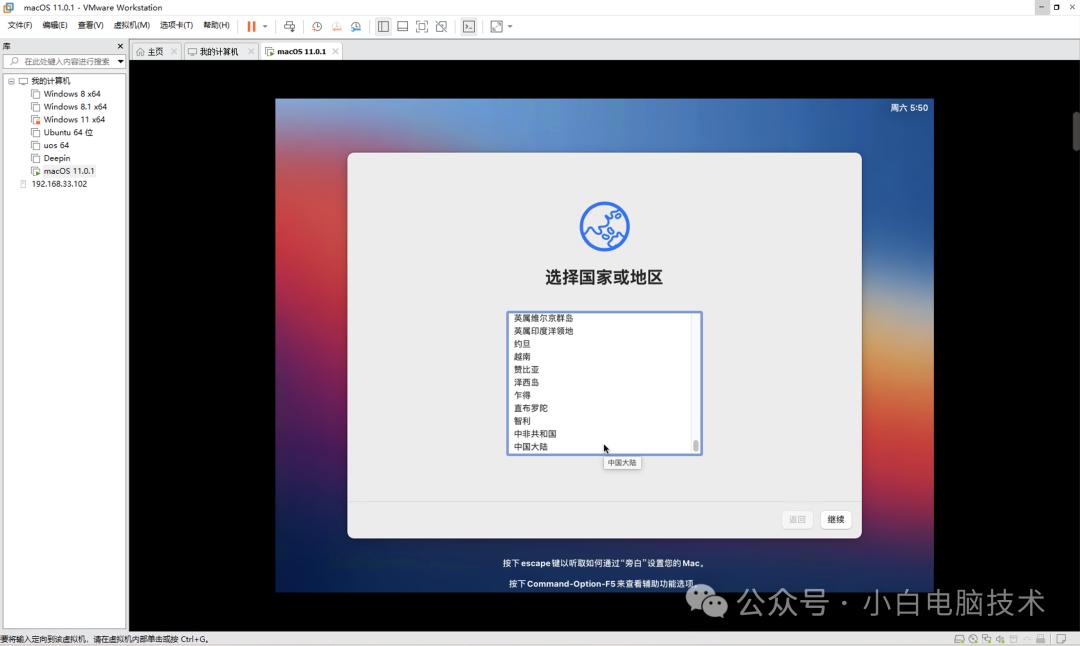Enter full screen mode from the toolbar

pyautogui.click(x=423, y=26)
